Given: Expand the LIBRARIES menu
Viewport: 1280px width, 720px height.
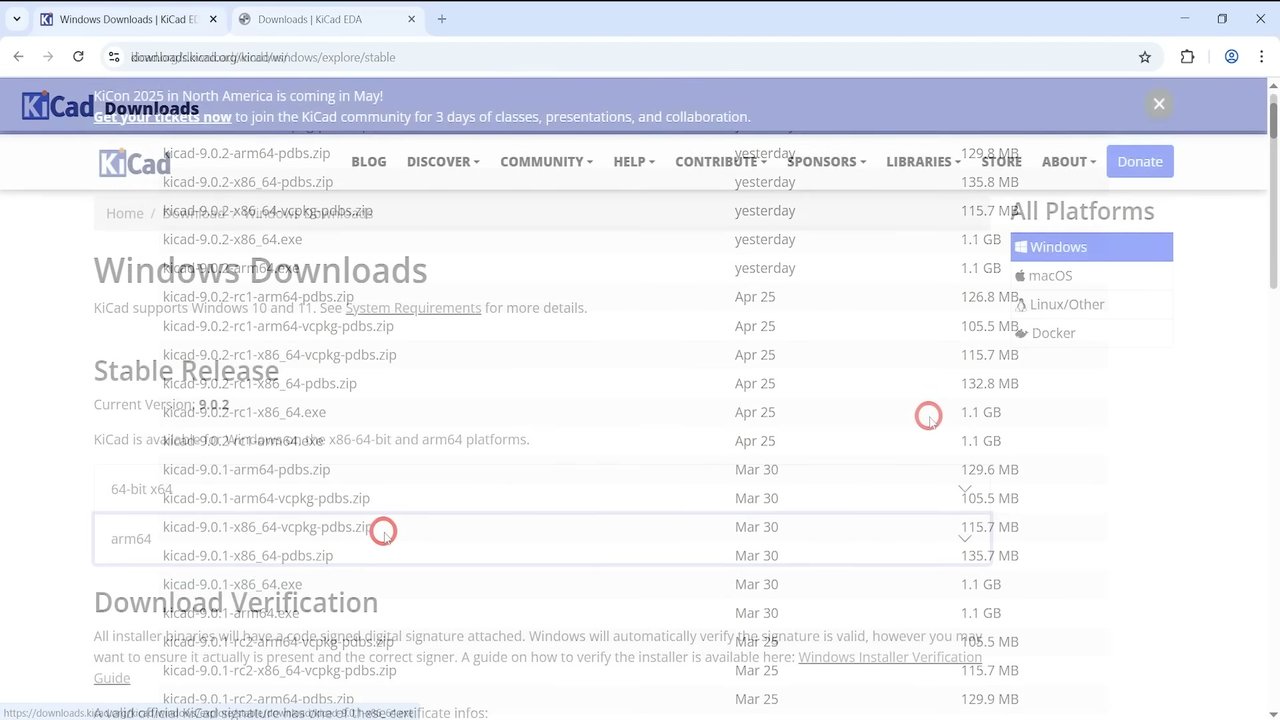Looking at the screenshot, I should click(923, 162).
